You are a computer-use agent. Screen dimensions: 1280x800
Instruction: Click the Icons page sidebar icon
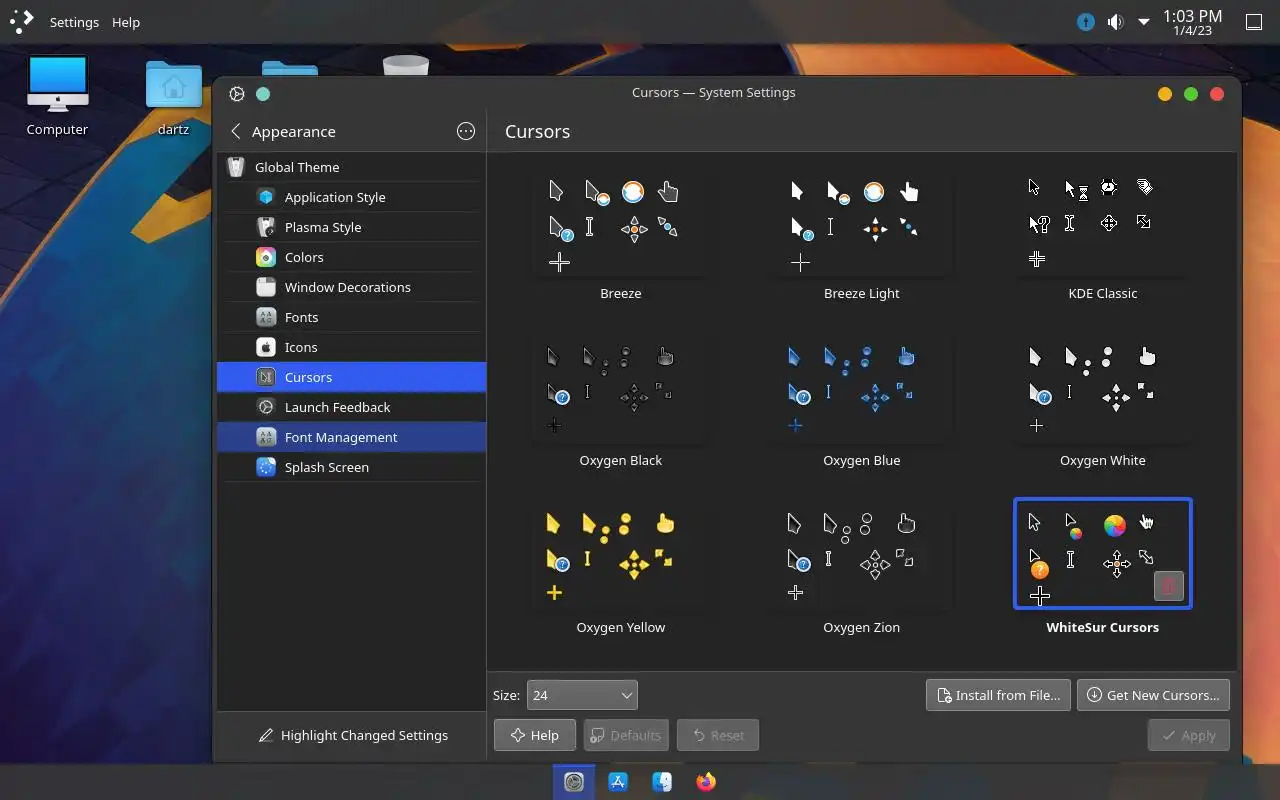(265, 347)
